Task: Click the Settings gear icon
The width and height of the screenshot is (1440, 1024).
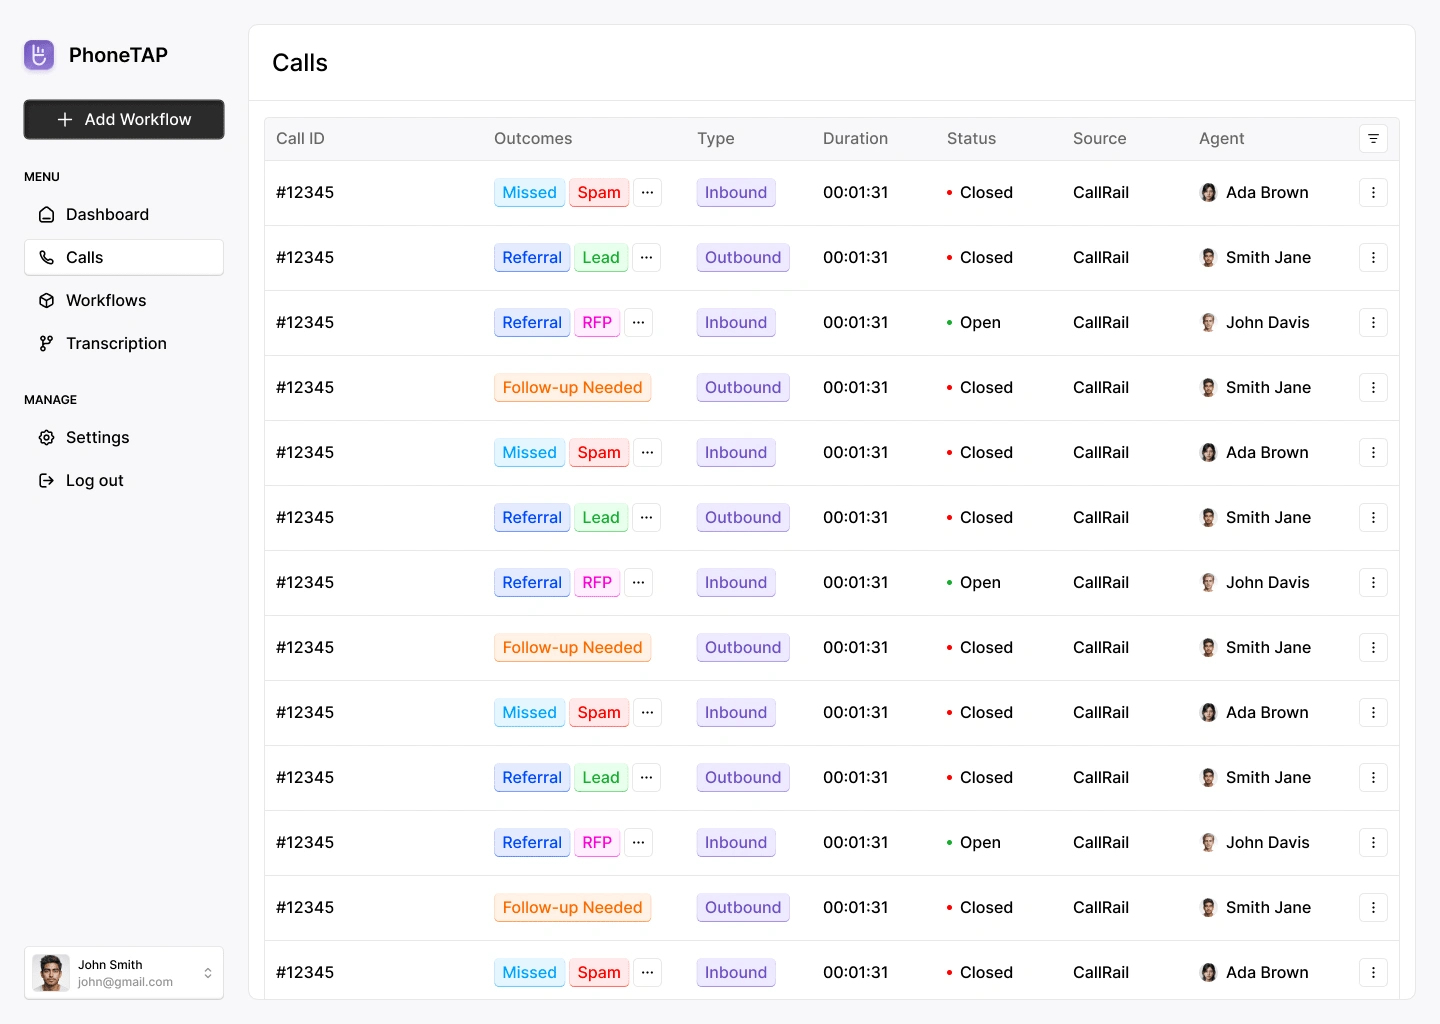Action: 46,438
